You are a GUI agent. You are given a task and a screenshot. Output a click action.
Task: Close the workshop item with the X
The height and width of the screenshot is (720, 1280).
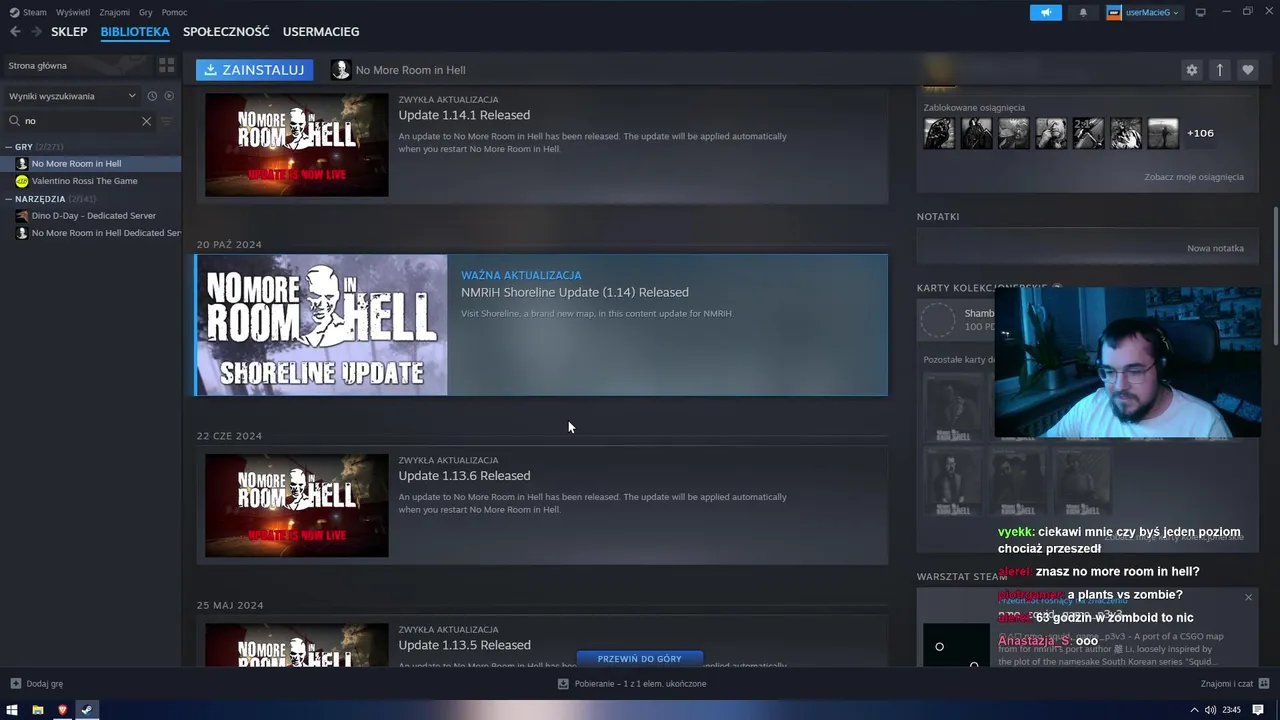pos(1248,597)
